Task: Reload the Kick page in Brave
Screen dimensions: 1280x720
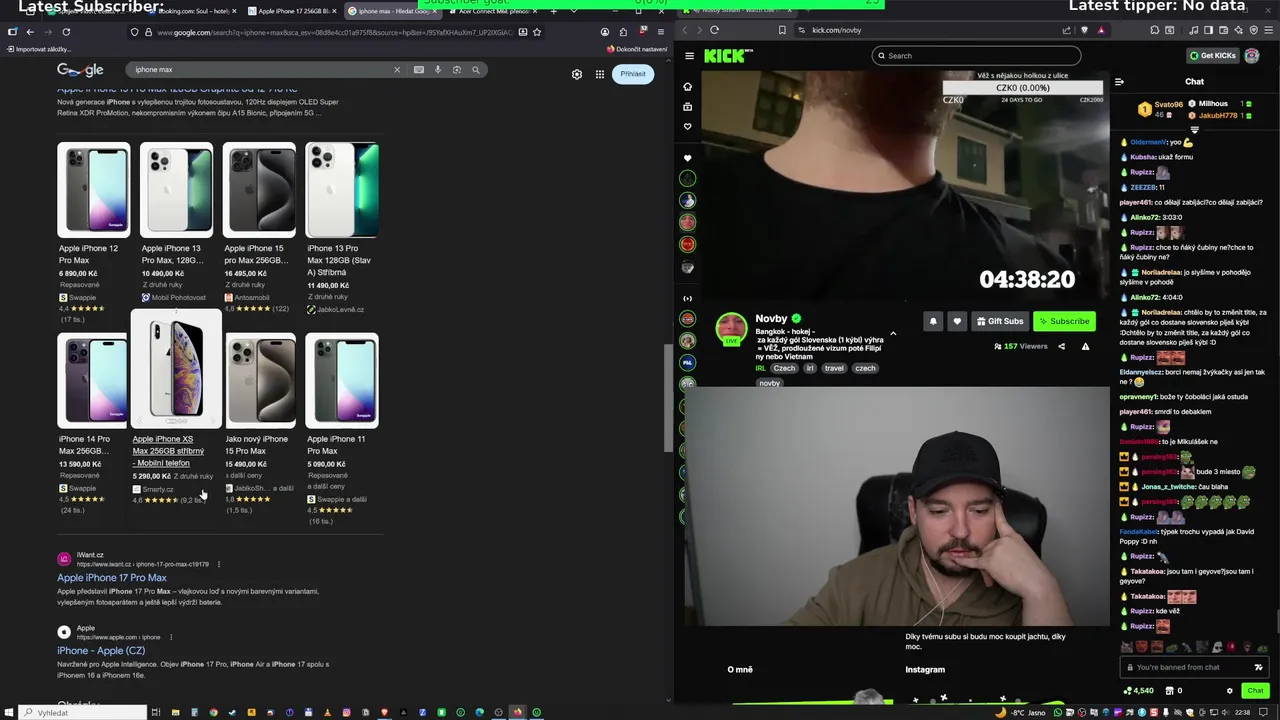Action: pyautogui.click(x=714, y=30)
